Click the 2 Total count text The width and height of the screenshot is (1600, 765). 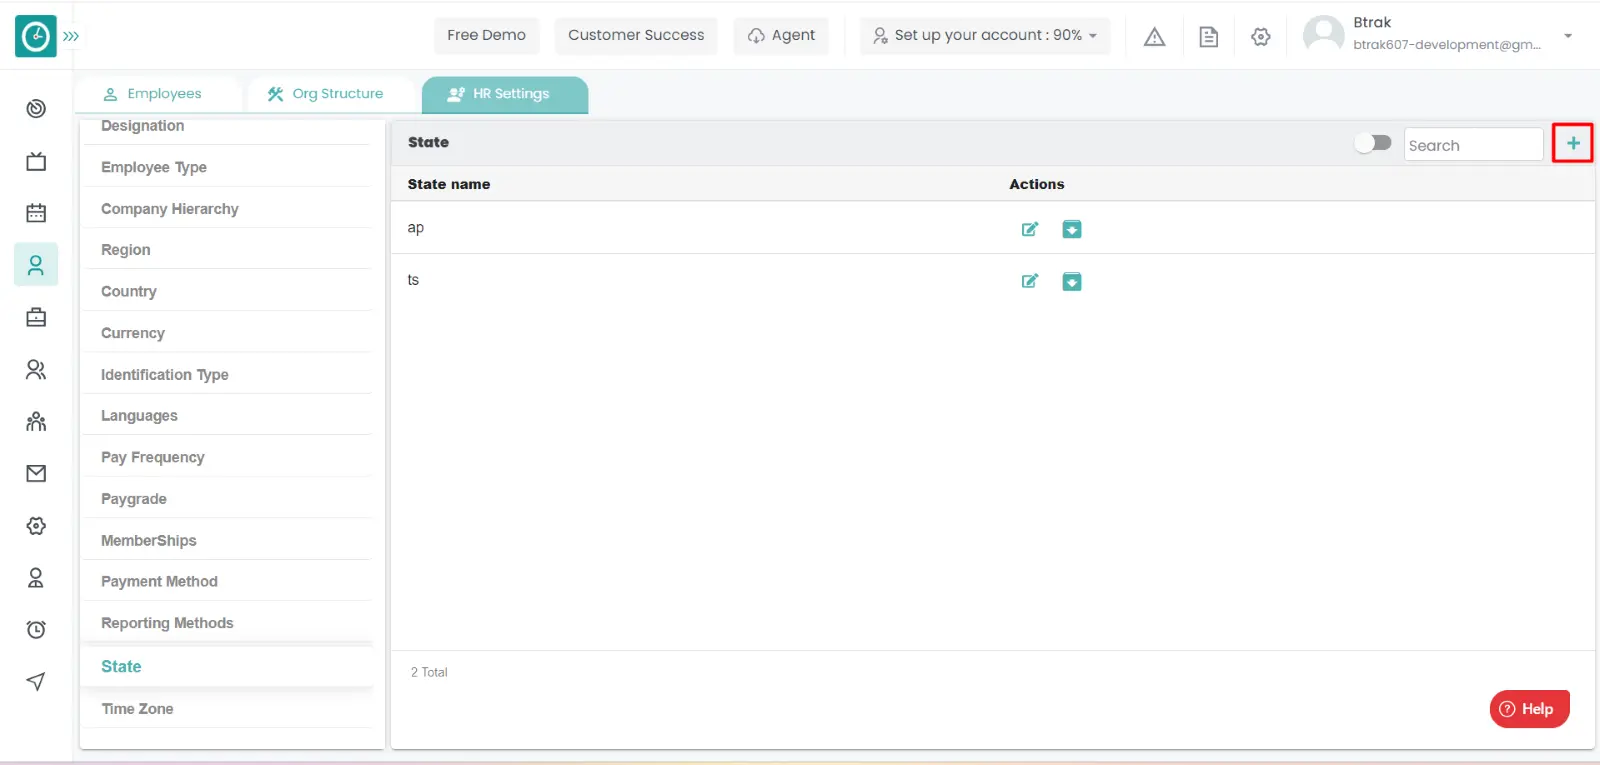coord(429,672)
